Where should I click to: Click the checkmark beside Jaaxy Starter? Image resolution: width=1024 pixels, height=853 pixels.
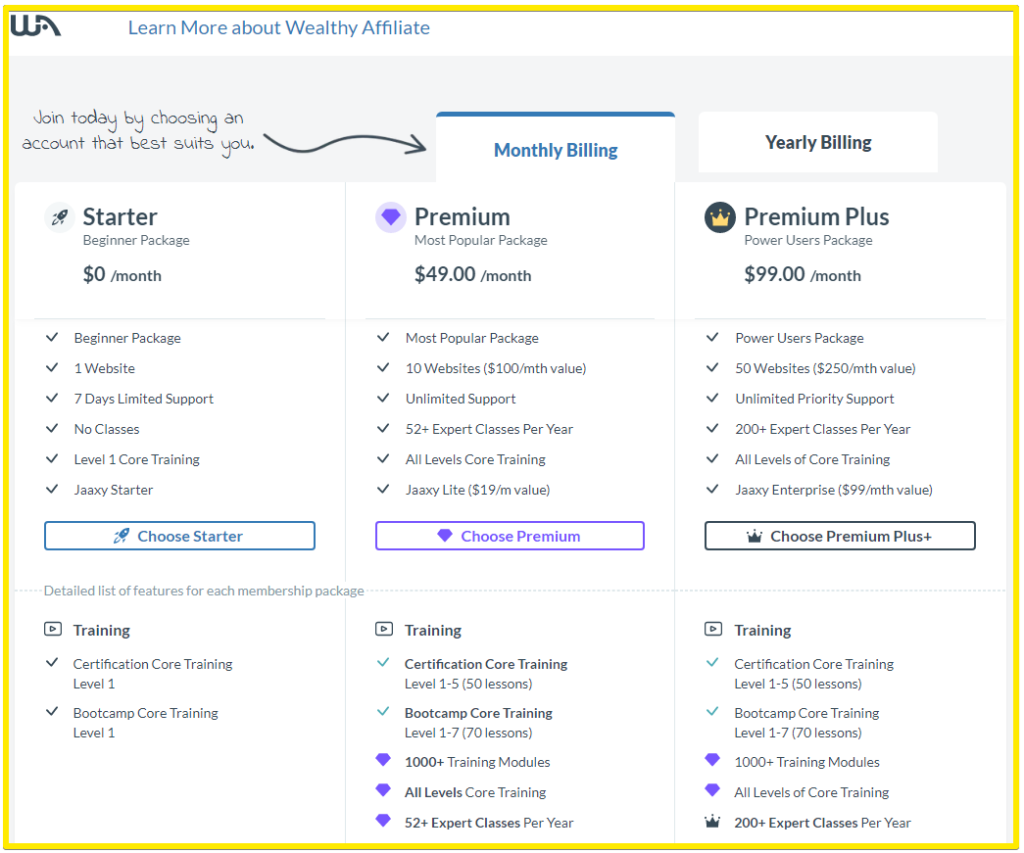click(x=52, y=489)
